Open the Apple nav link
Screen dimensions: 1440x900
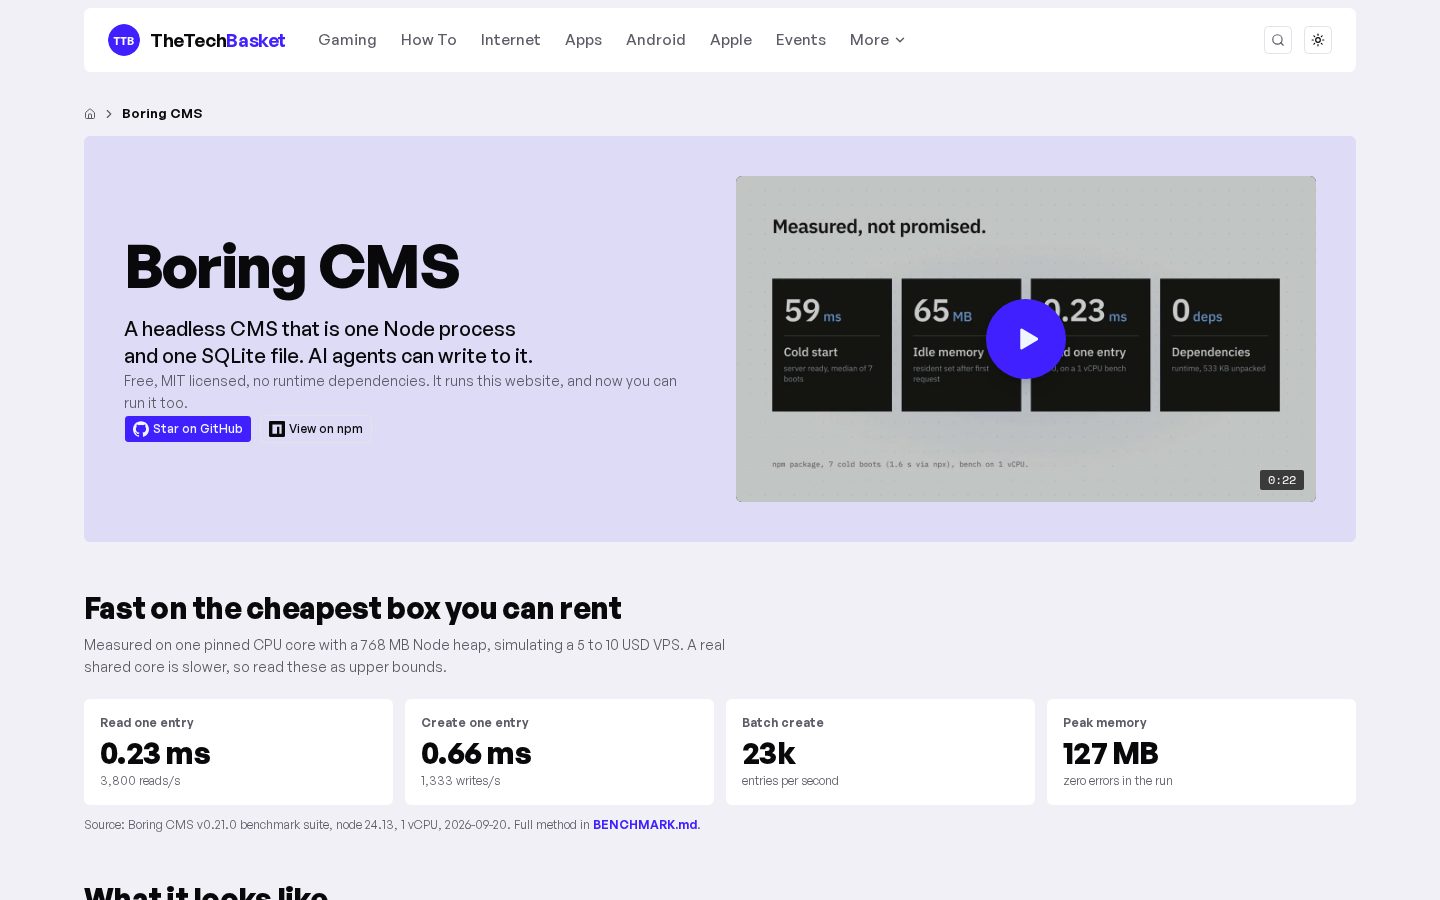pyautogui.click(x=731, y=40)
